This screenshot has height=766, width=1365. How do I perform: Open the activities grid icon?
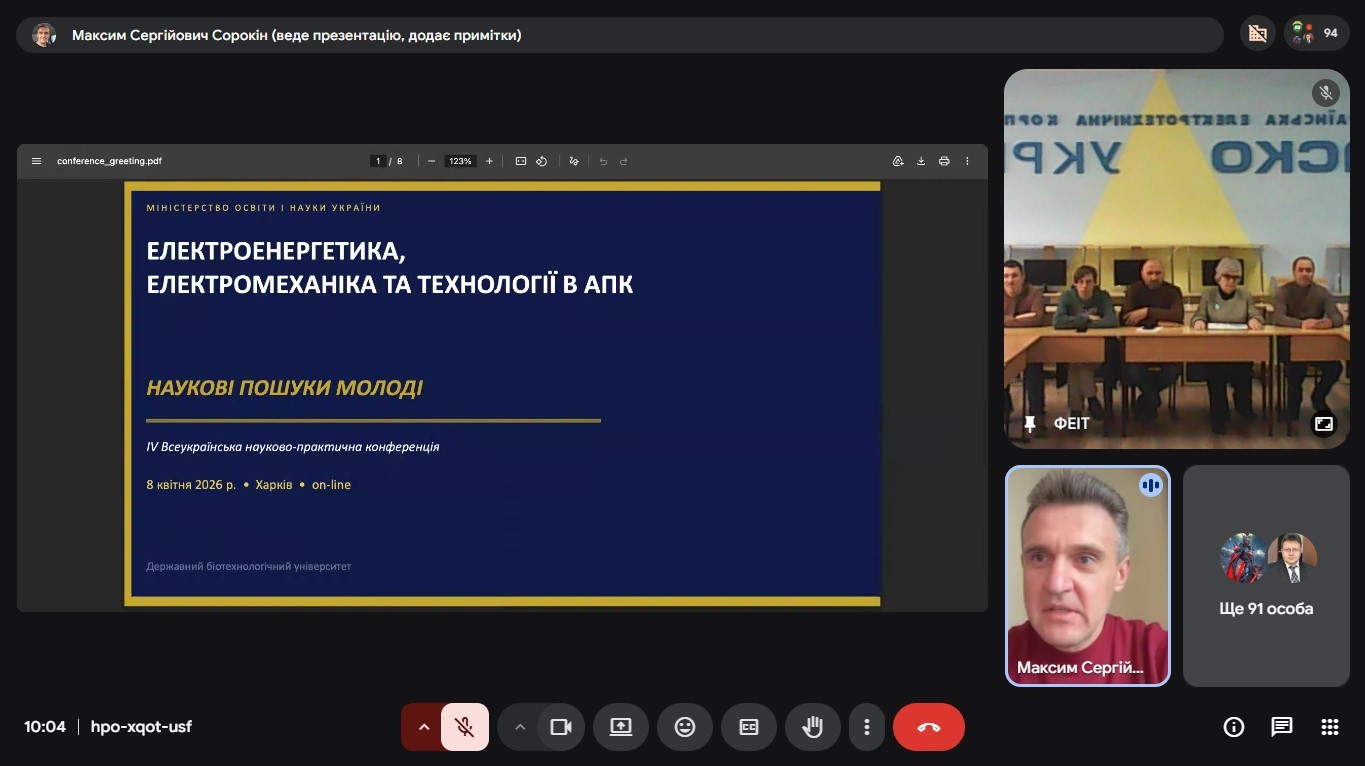1329,727
